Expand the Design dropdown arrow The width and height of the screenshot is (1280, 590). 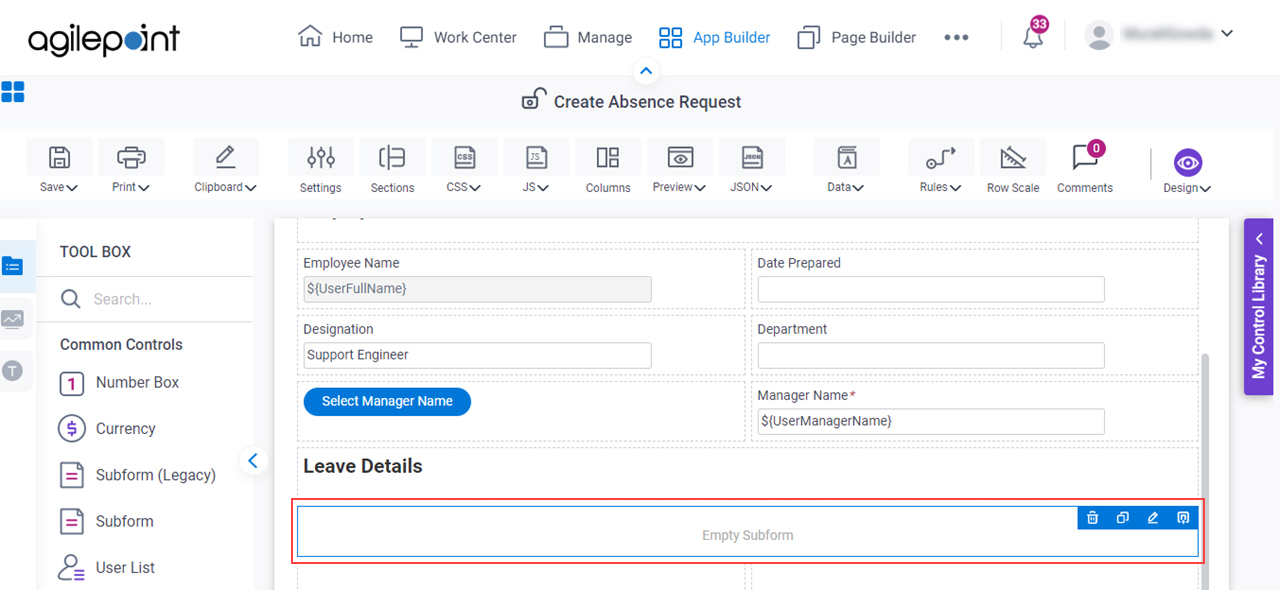click(1205, 189)
